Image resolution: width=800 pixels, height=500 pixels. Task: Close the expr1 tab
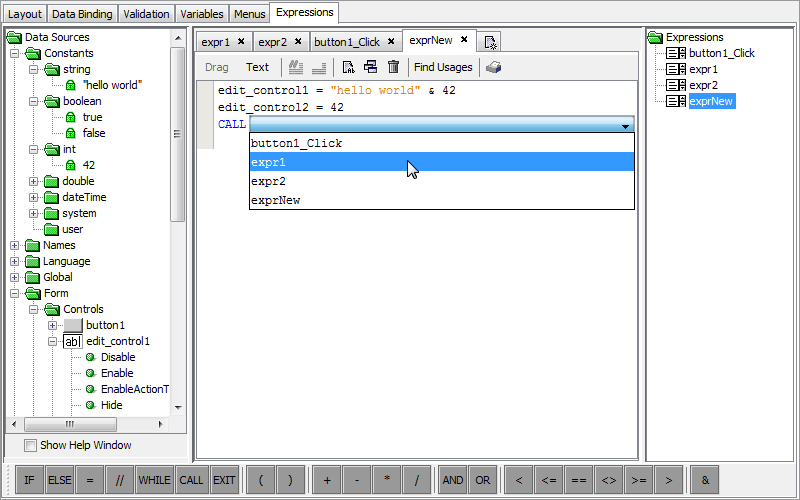pos(241,42)
